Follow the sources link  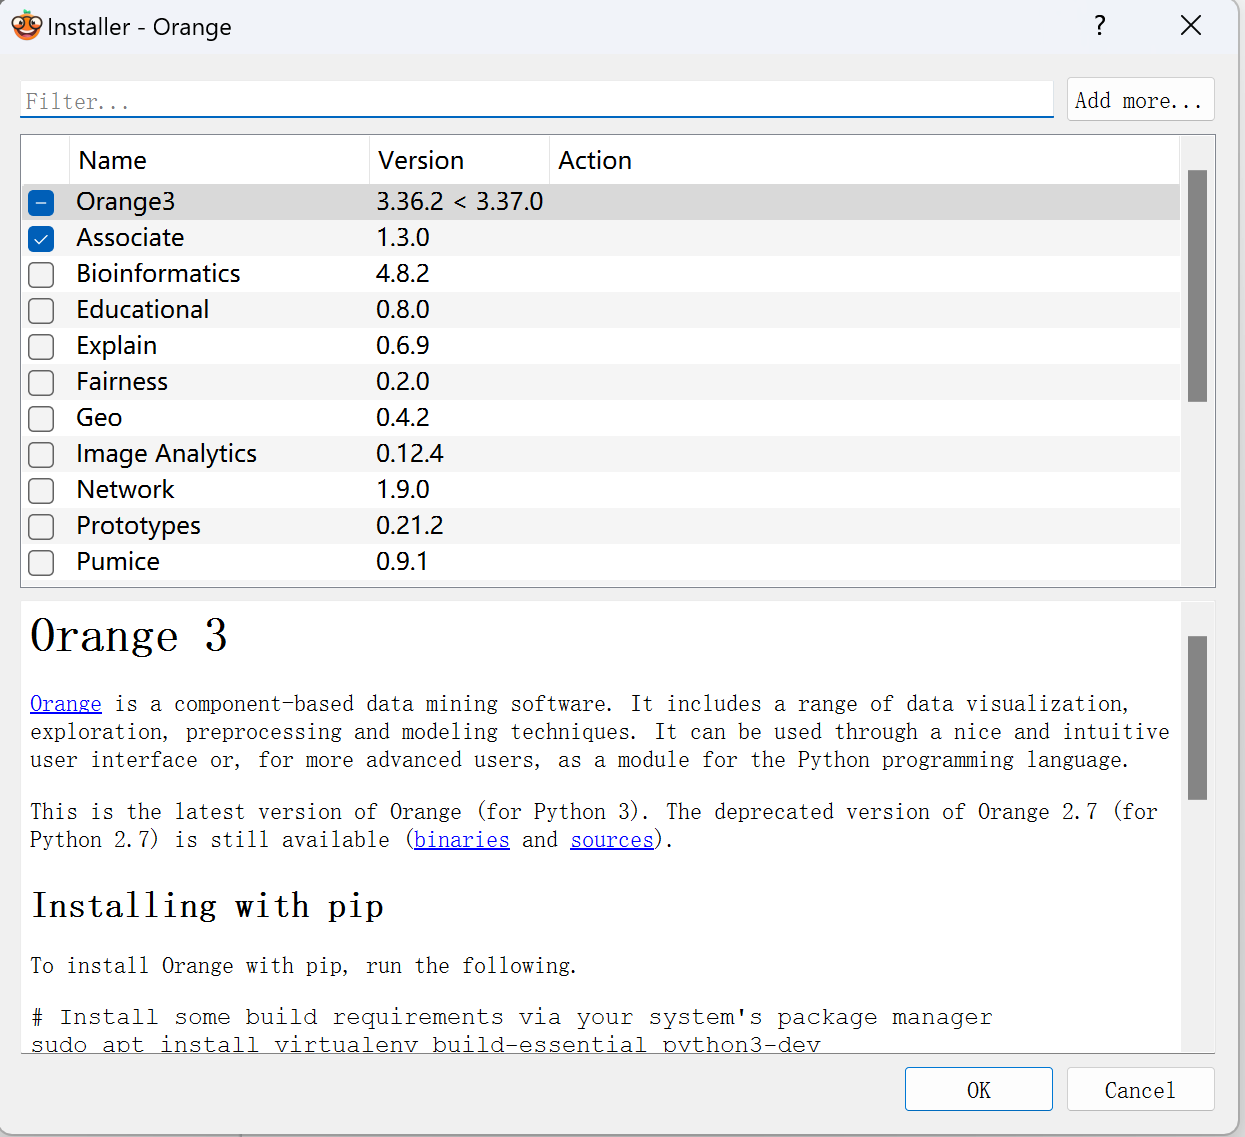pyautogui.click(x=612, y=840)
